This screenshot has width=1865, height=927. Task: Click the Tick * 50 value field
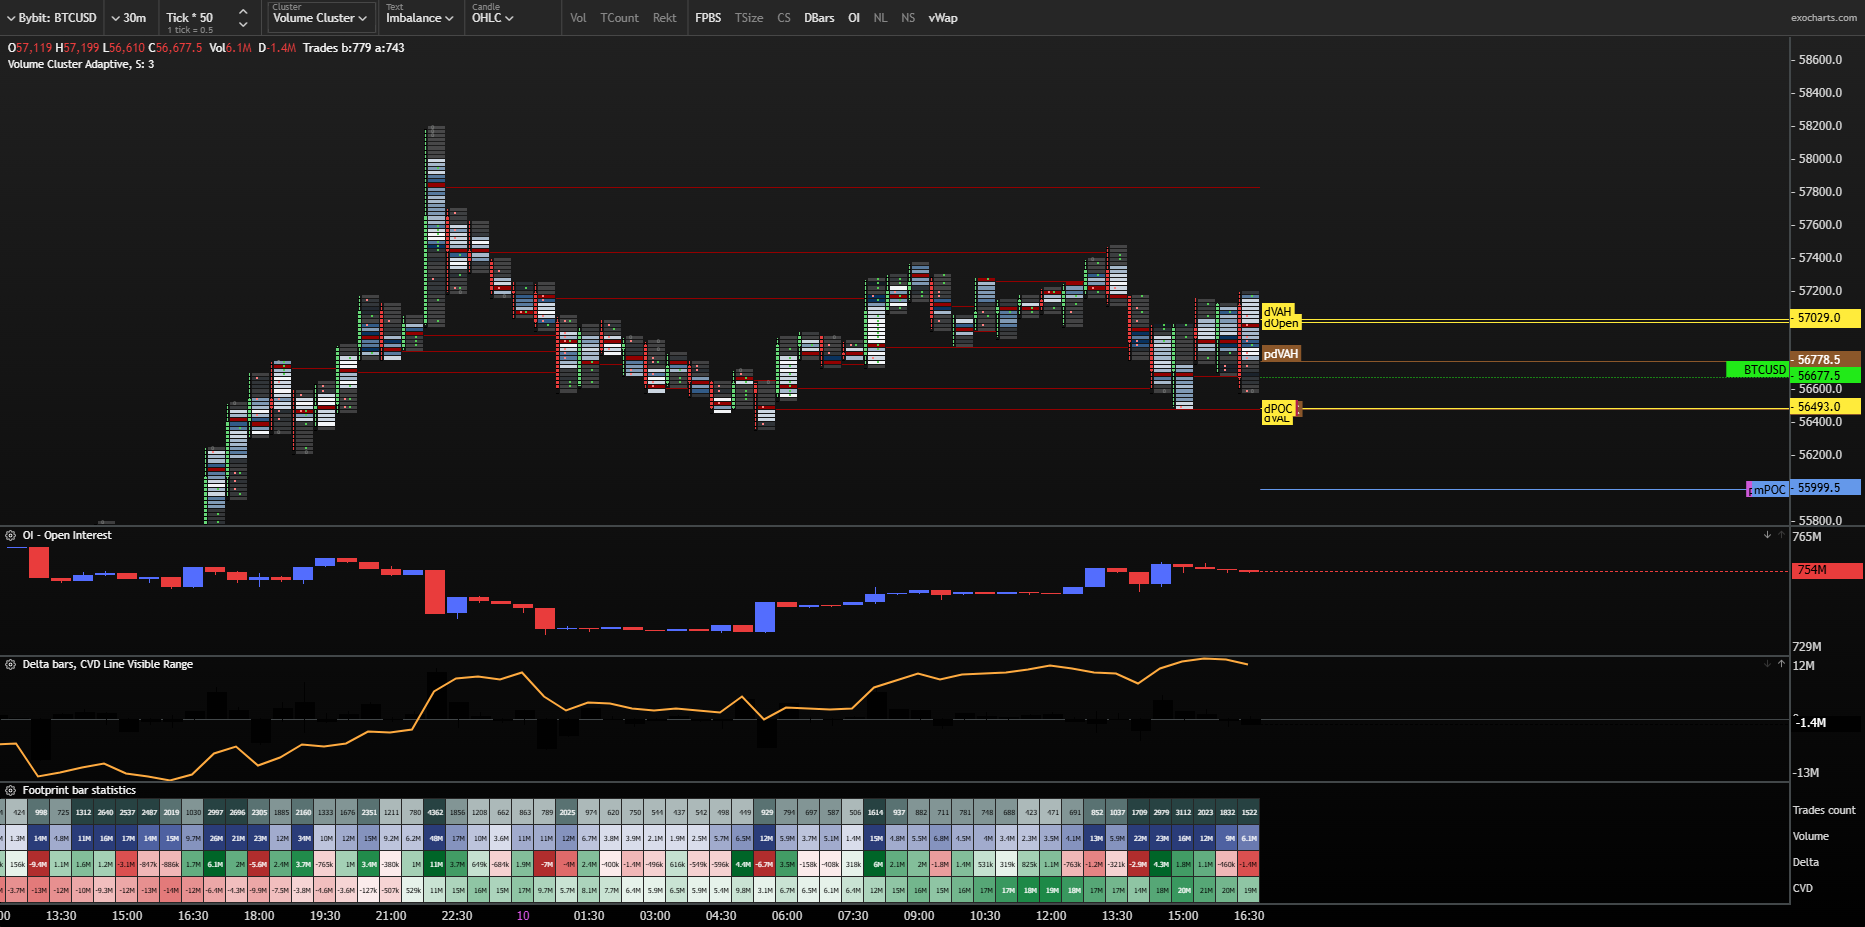point(190,18)
